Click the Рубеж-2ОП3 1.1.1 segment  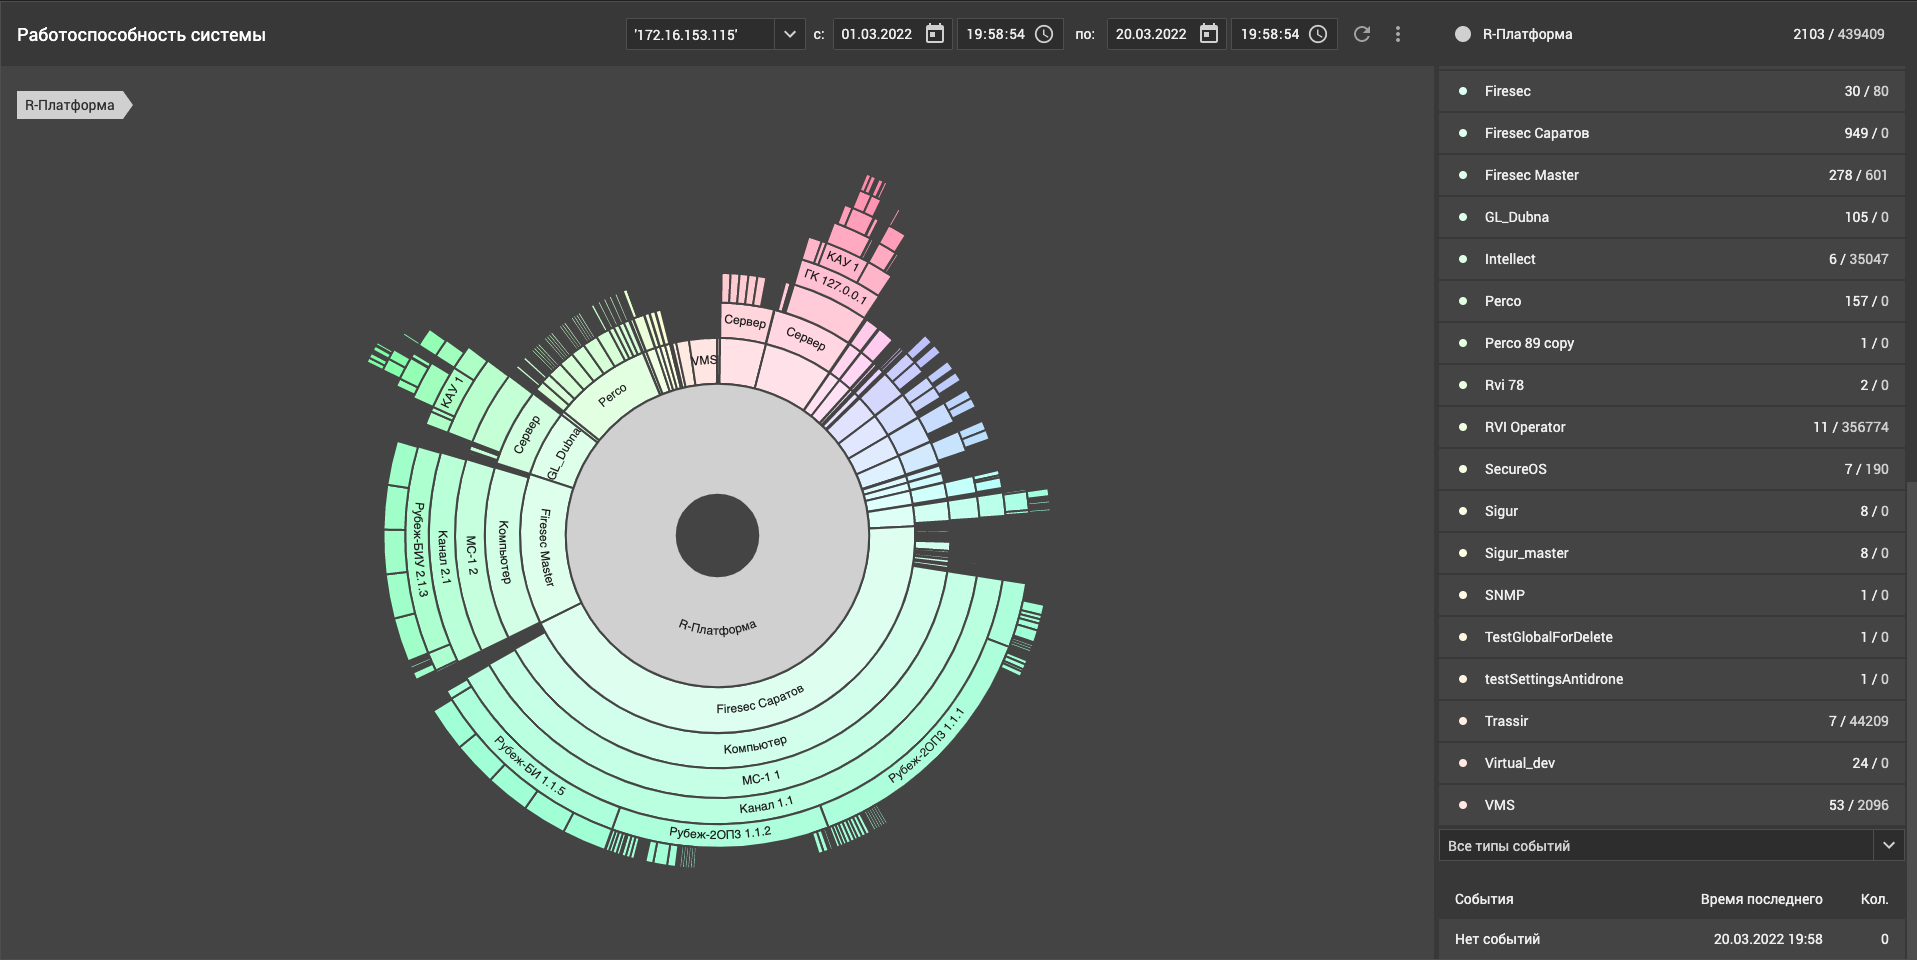pos(926,745)
